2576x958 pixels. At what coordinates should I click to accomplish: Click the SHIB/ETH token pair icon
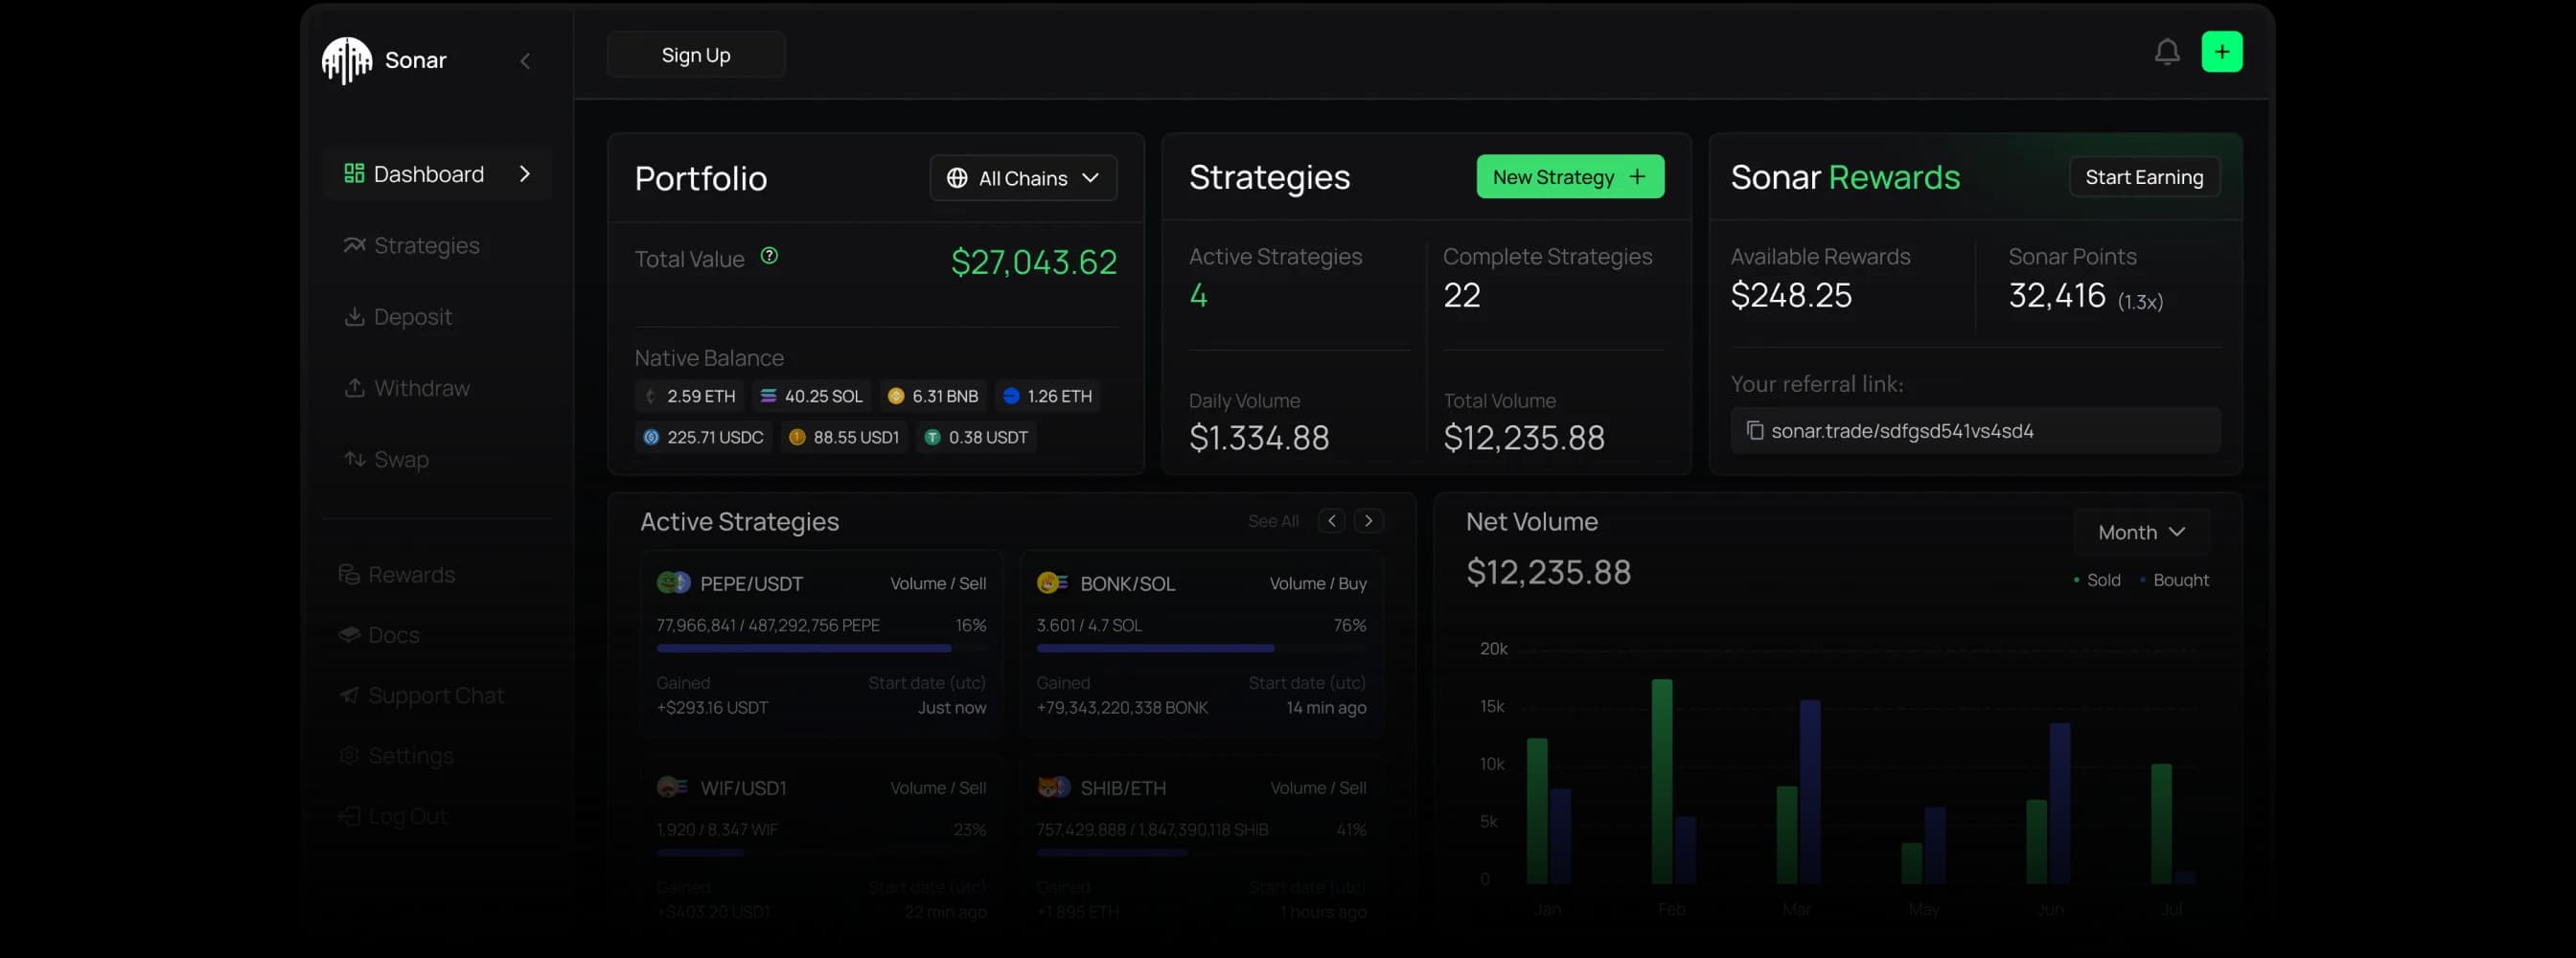click(1053, 788)
